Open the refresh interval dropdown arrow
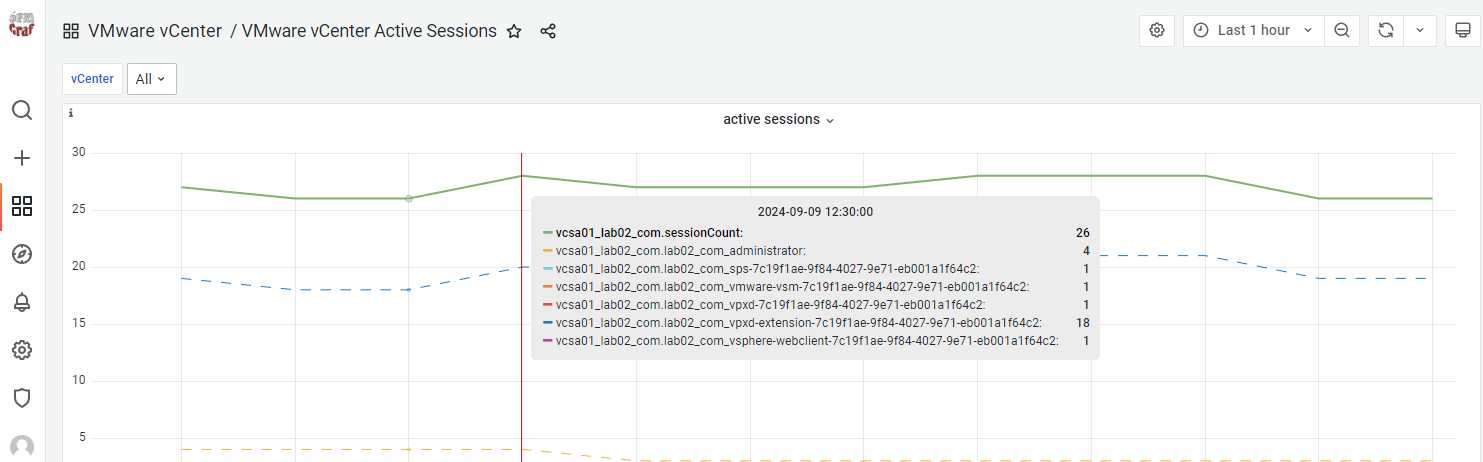 pos(1420,30)
